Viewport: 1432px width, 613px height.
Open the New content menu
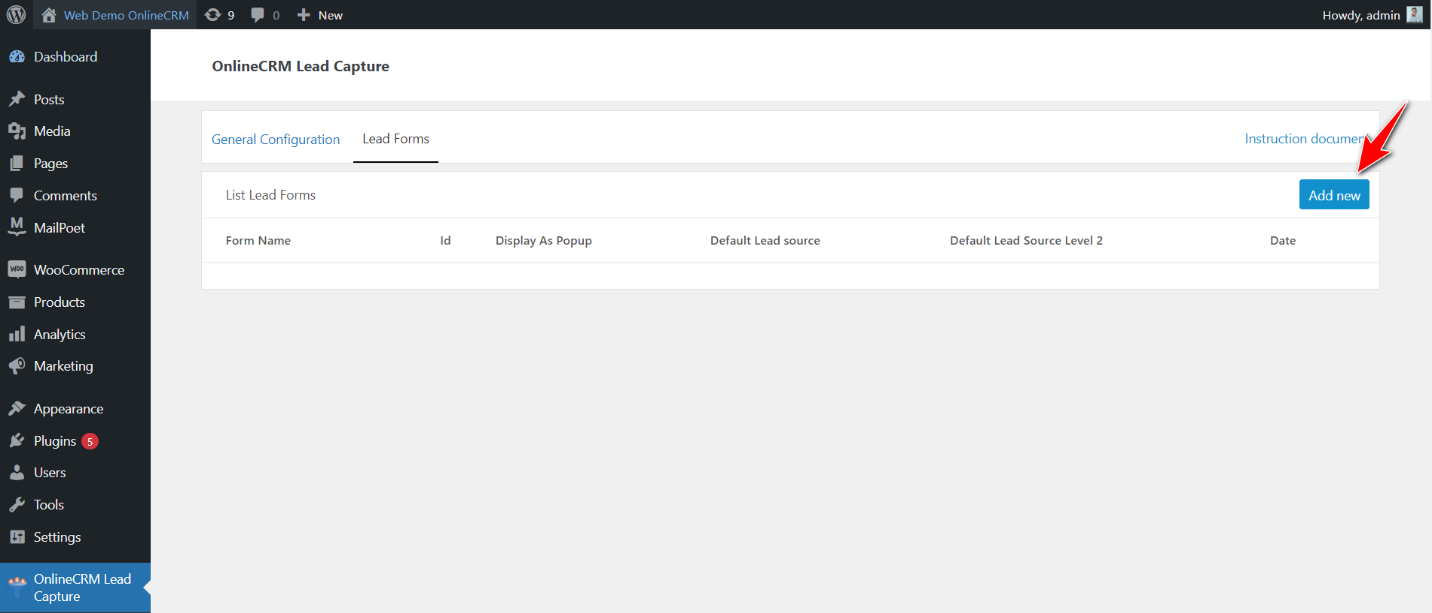[319, 14]
